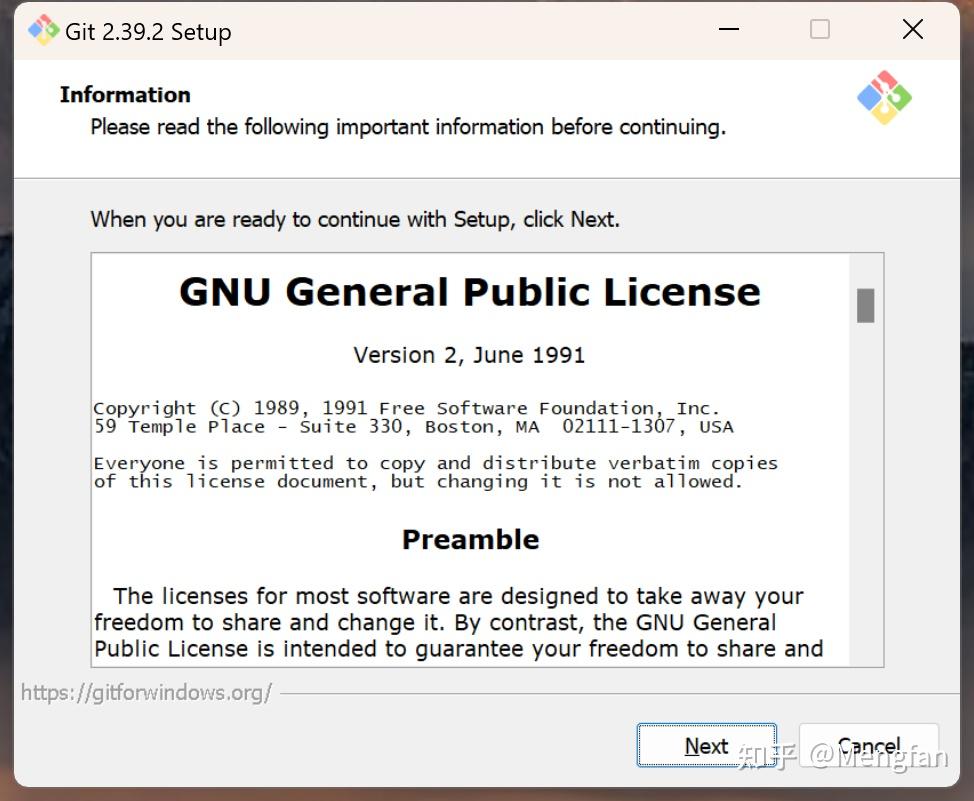Minimize the Git Setup window
The height and width of the screenshot is (801, 974).
tap(729, 29)
